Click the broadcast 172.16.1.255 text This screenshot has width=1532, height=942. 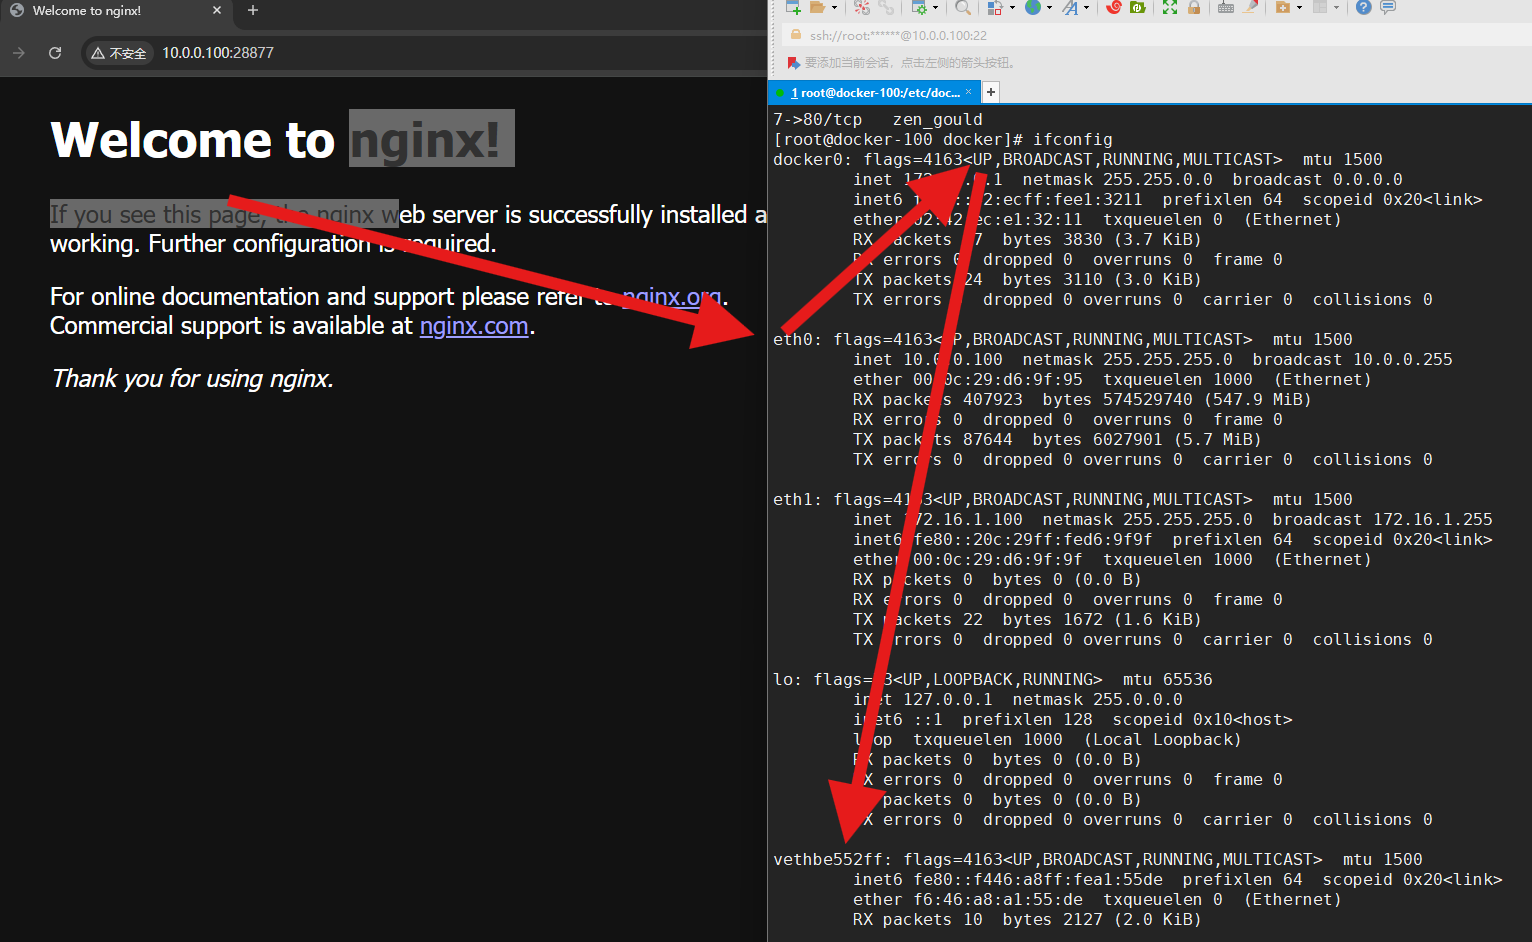click(1383, 520)
